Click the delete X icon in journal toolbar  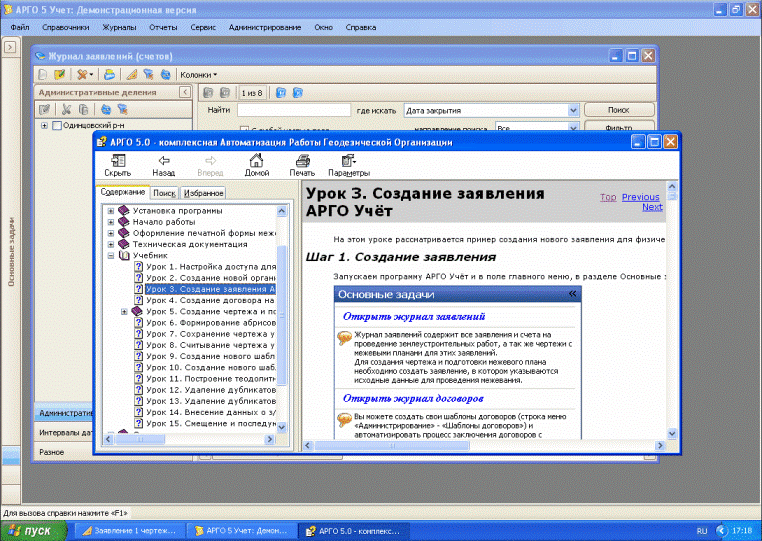(82, 74)
